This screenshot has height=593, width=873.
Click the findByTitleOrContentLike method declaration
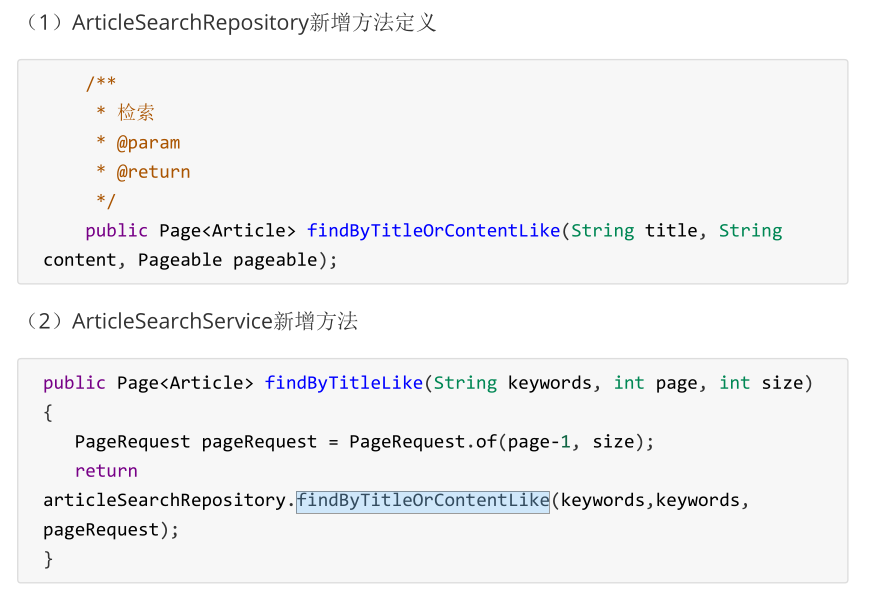(433, 230)
